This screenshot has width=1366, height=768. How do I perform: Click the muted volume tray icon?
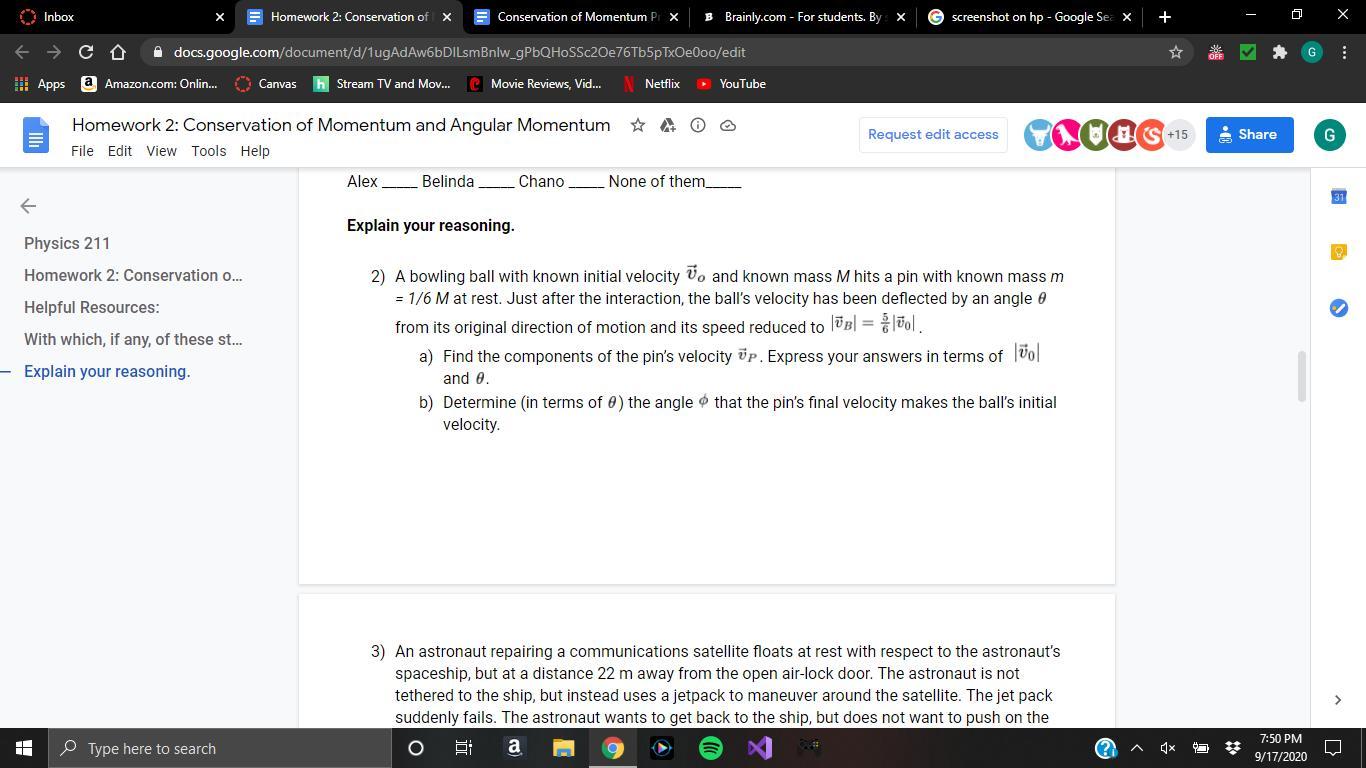click(1168, 748)
